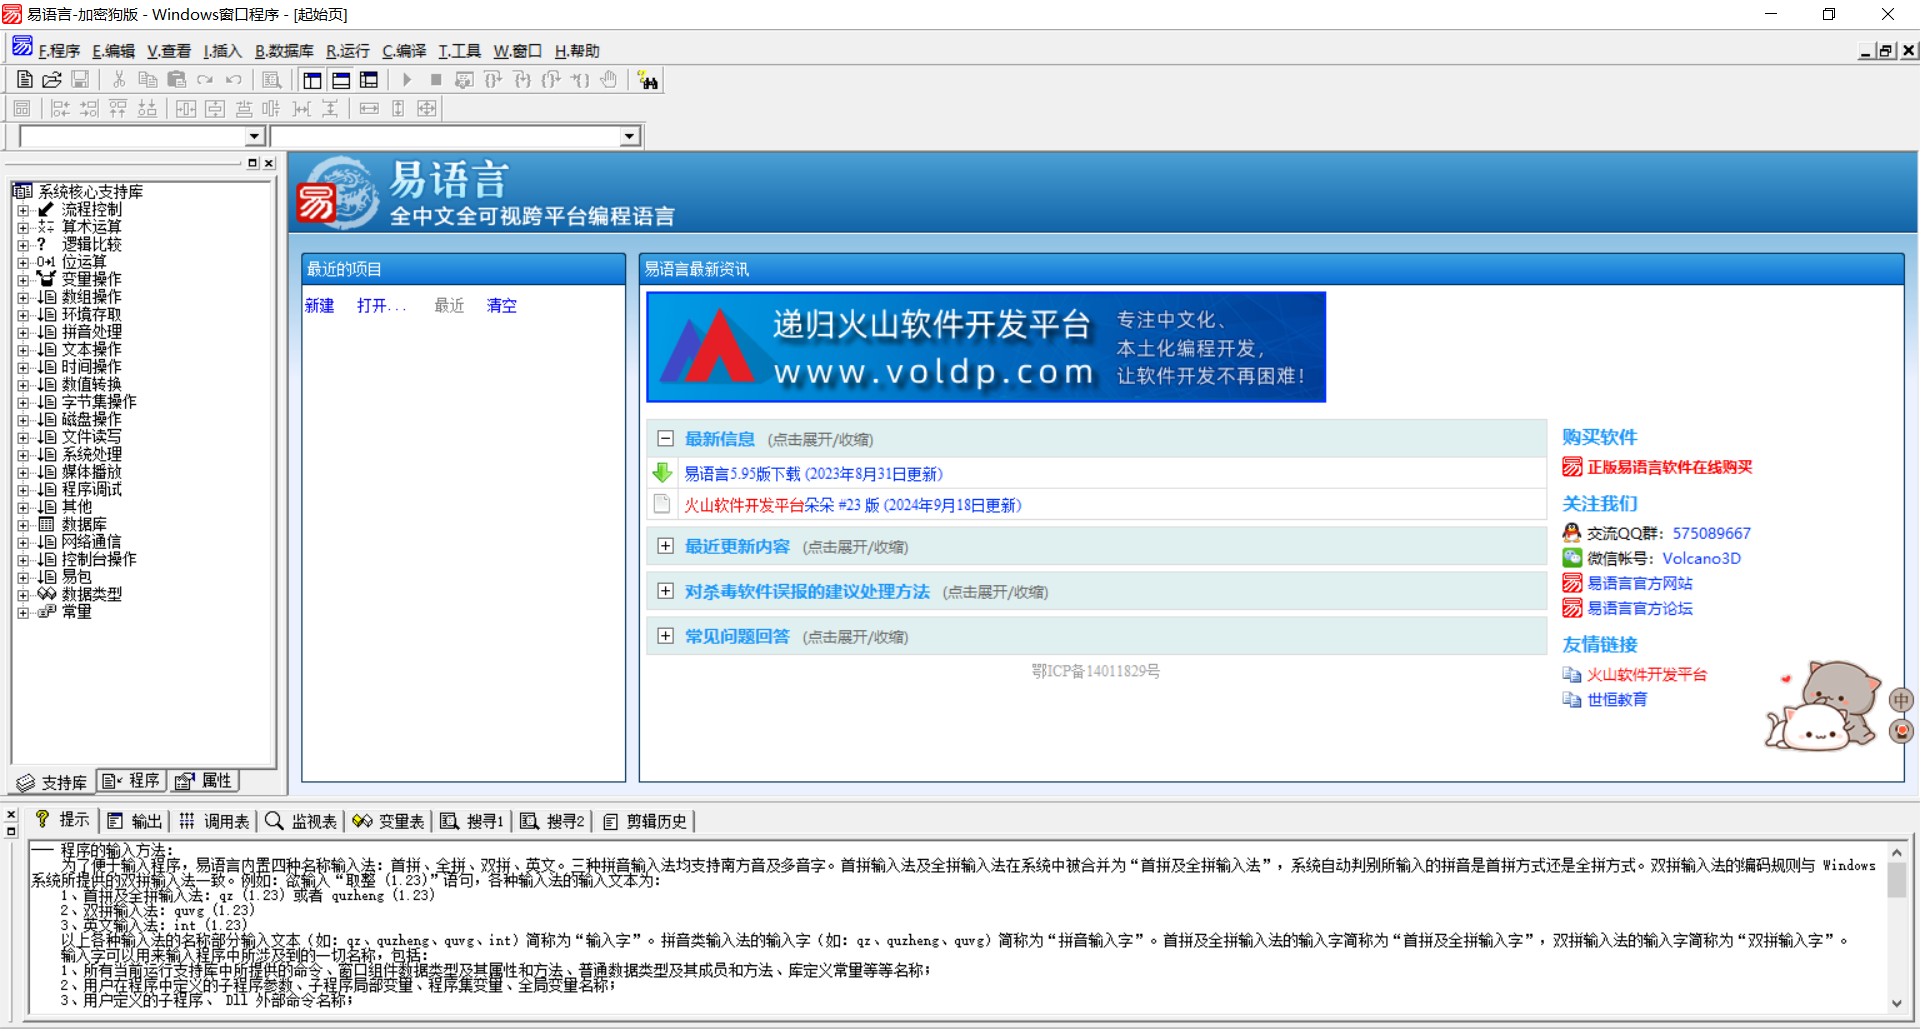
Task: Click the QQ group 575089667 link
Action: click(x=1711, y=533)
